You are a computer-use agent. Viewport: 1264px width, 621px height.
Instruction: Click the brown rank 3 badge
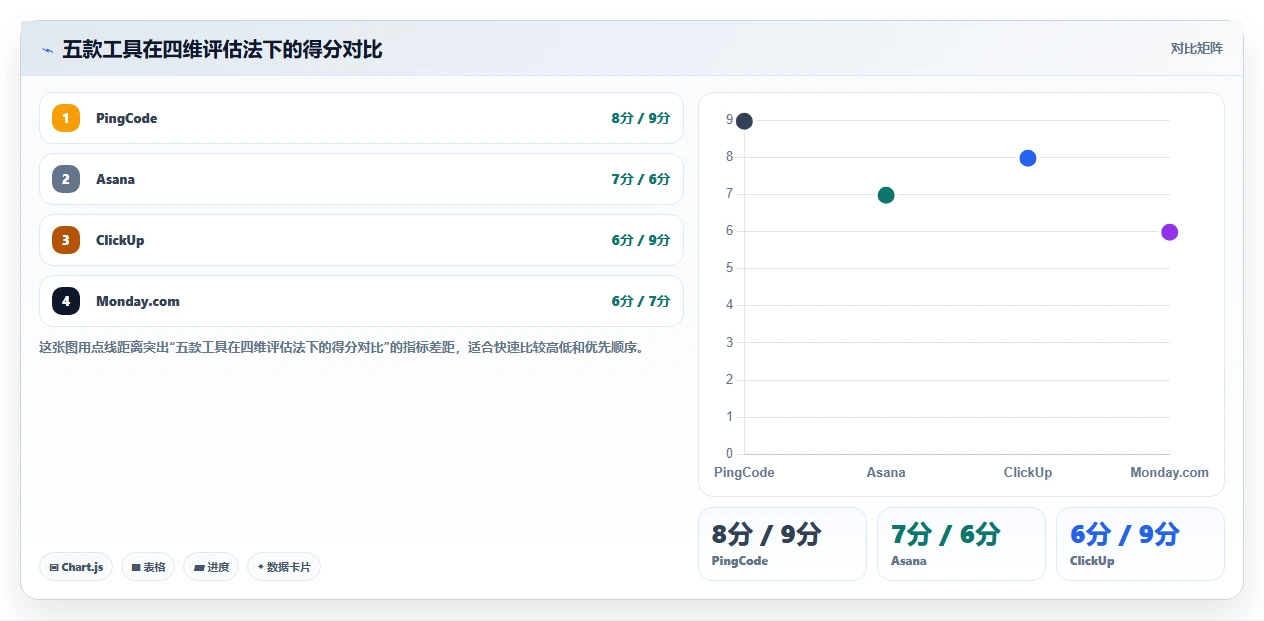[66, 240]
